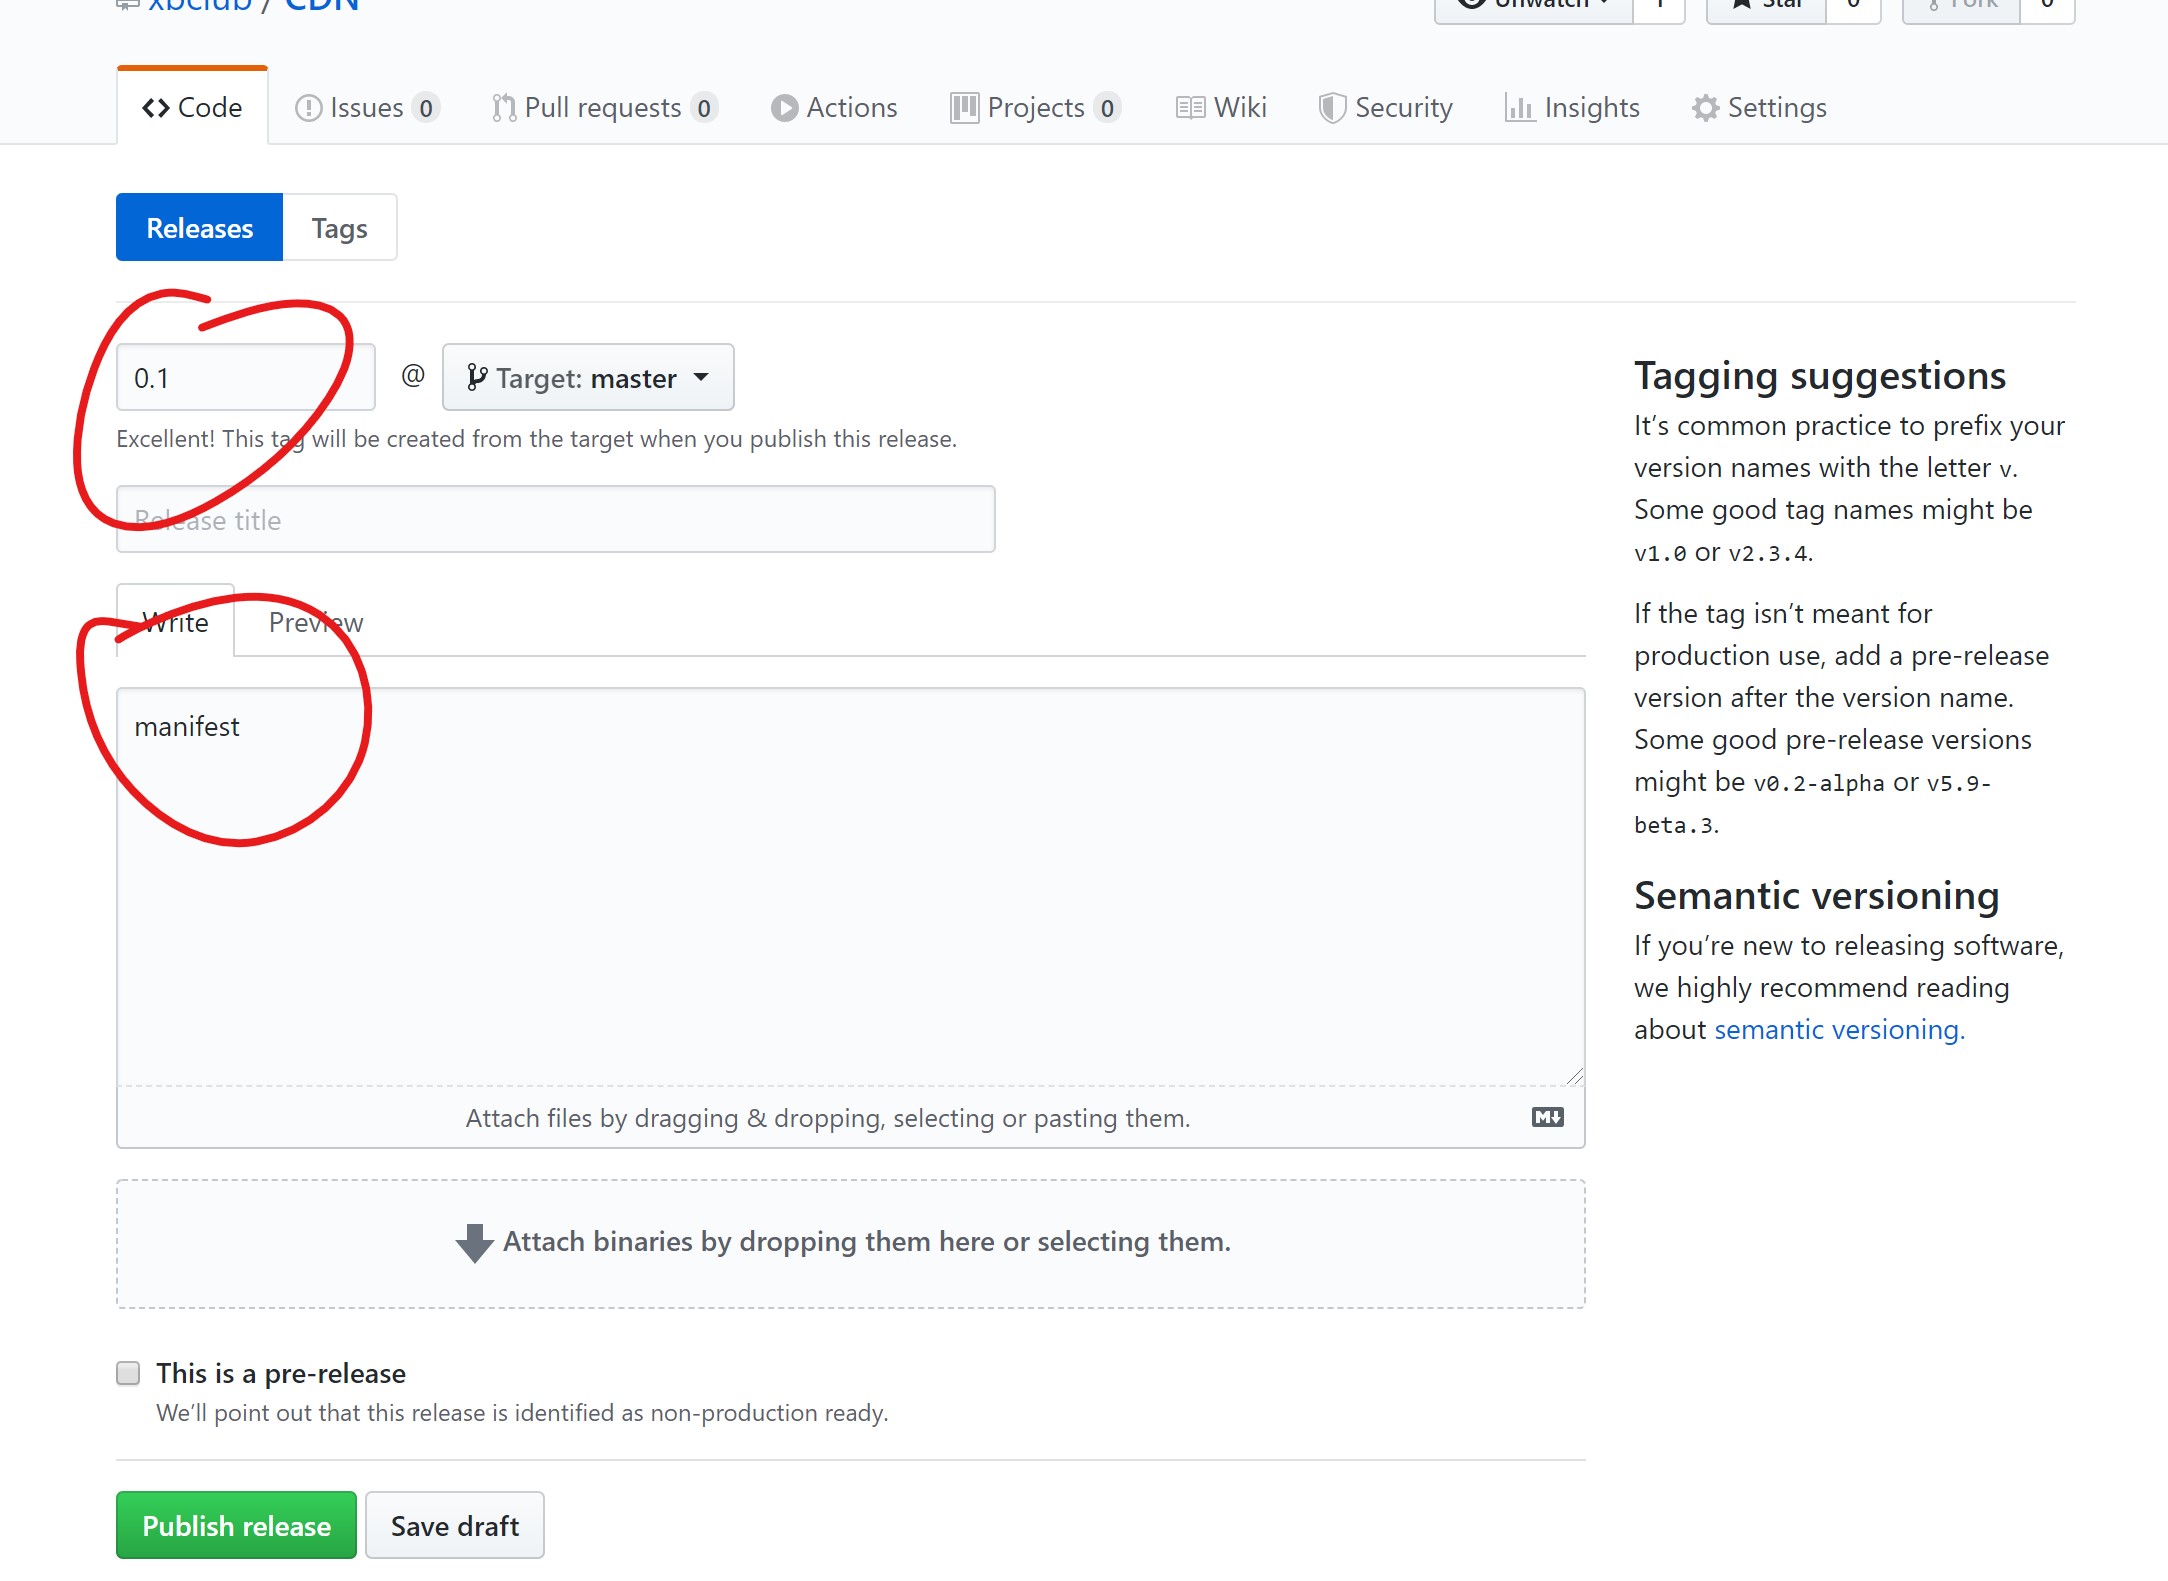Click the Wiki book icon
Viewport: 2168px width, 1581px height.
[1190, 108]
